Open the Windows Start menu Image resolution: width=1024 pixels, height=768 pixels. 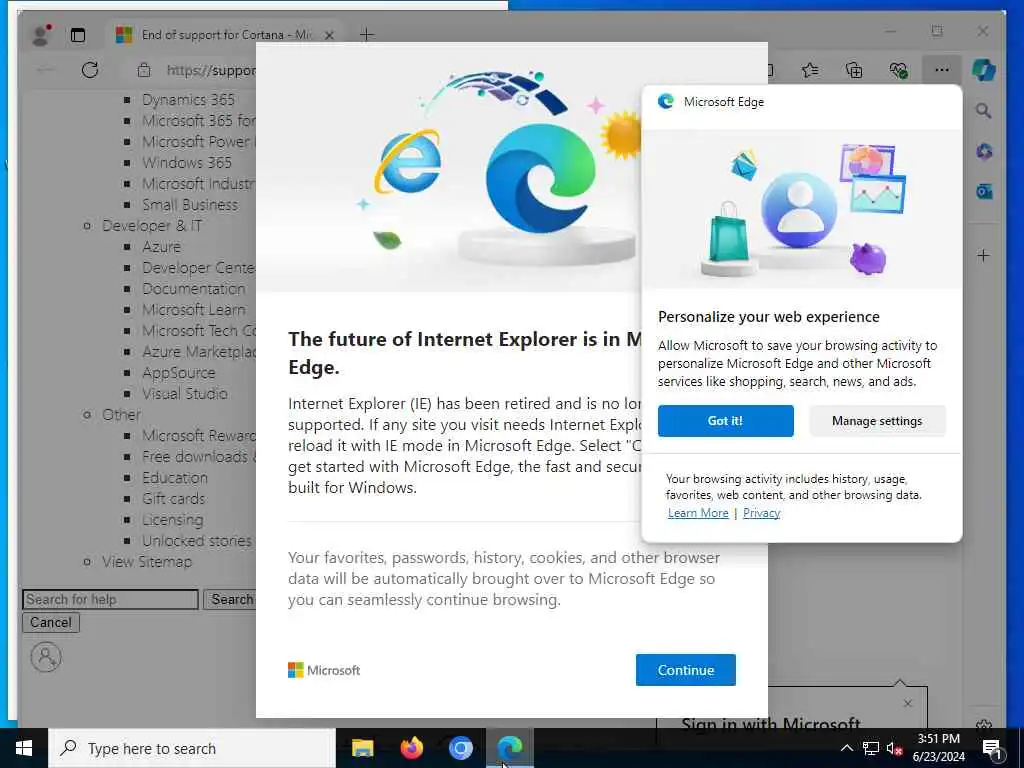click(x=24, y=748)
